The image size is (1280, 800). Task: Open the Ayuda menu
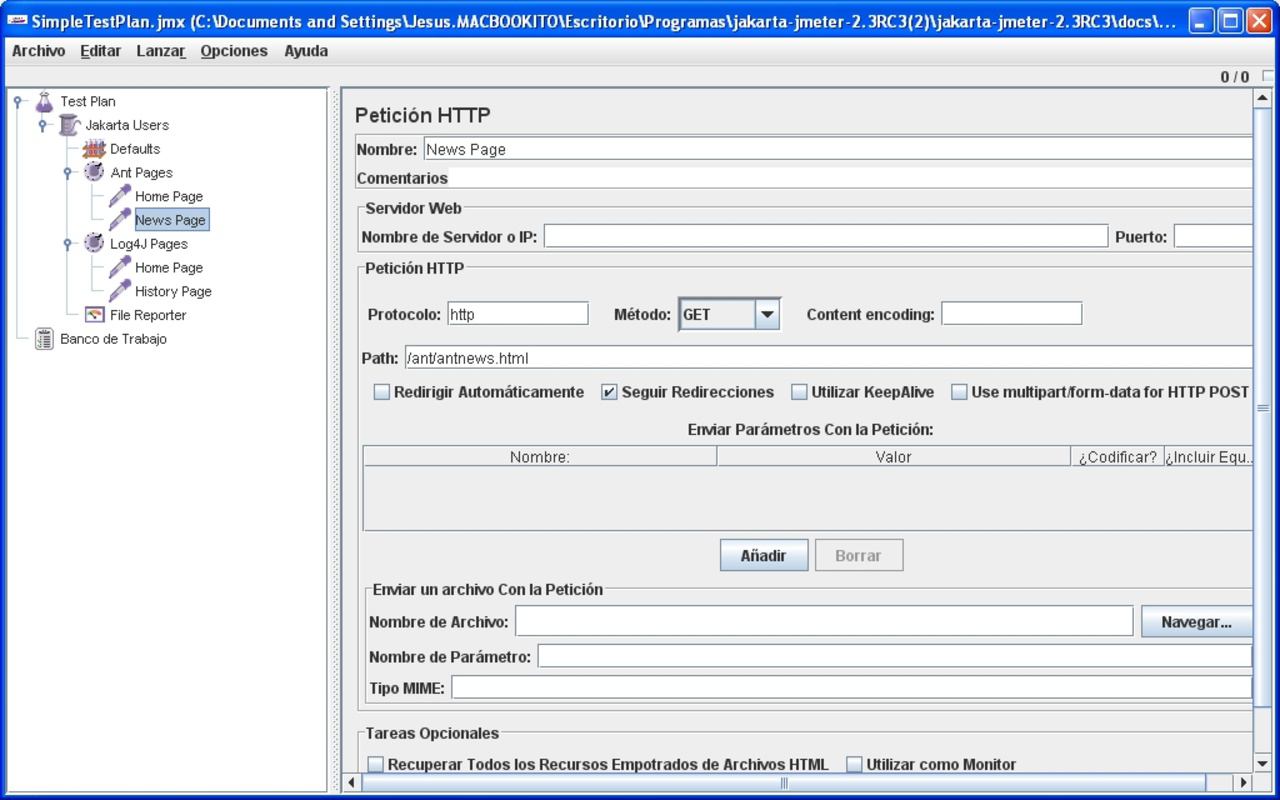click(306, 51)
